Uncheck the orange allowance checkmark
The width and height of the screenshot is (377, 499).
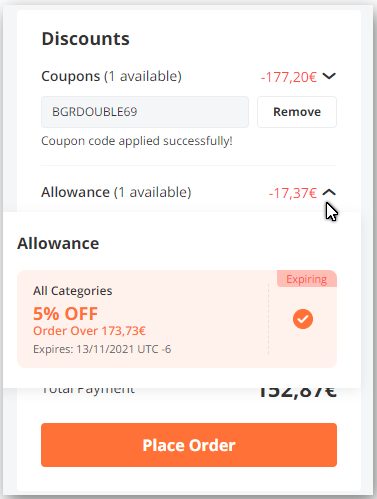click(303, 319)
